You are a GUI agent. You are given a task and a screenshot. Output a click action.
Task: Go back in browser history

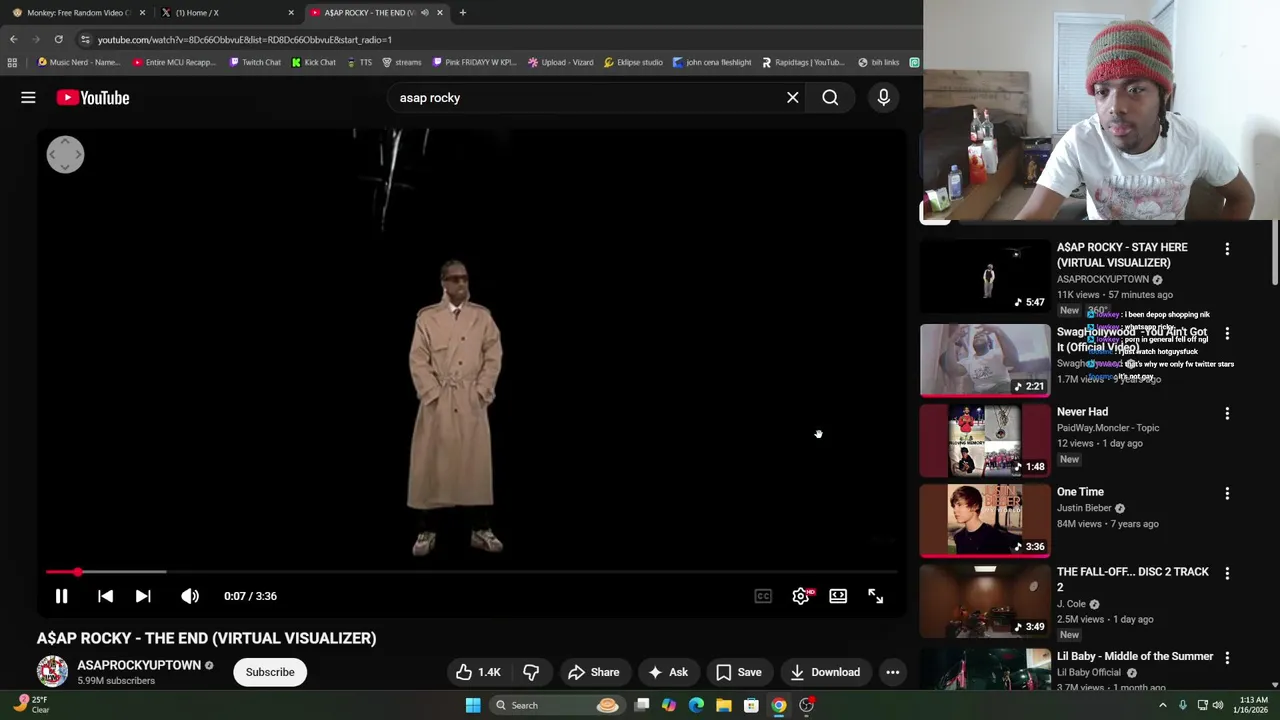pos(13,39)
